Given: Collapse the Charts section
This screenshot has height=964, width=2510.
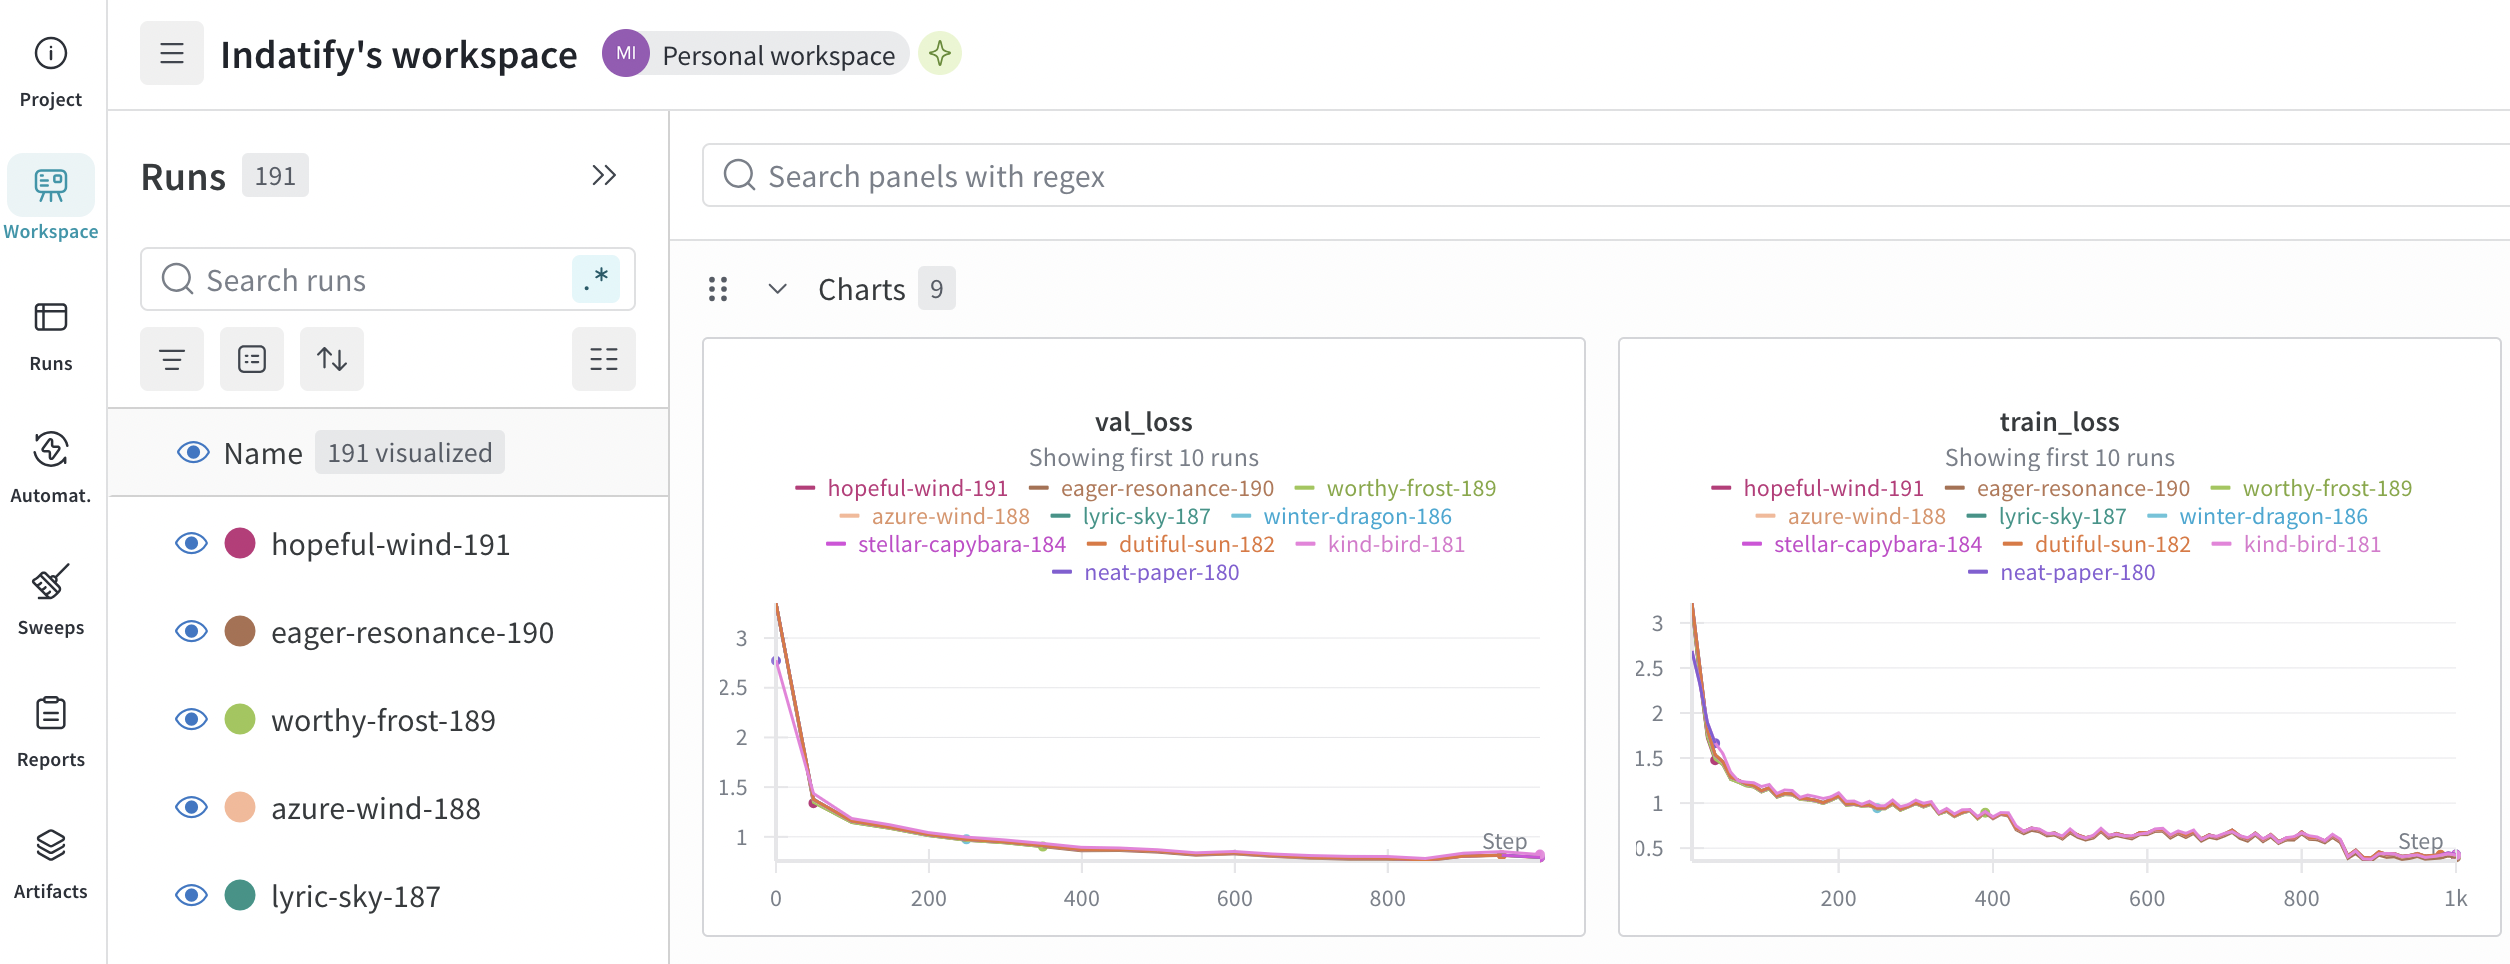Looking at the screenshot, I should 777,290.
